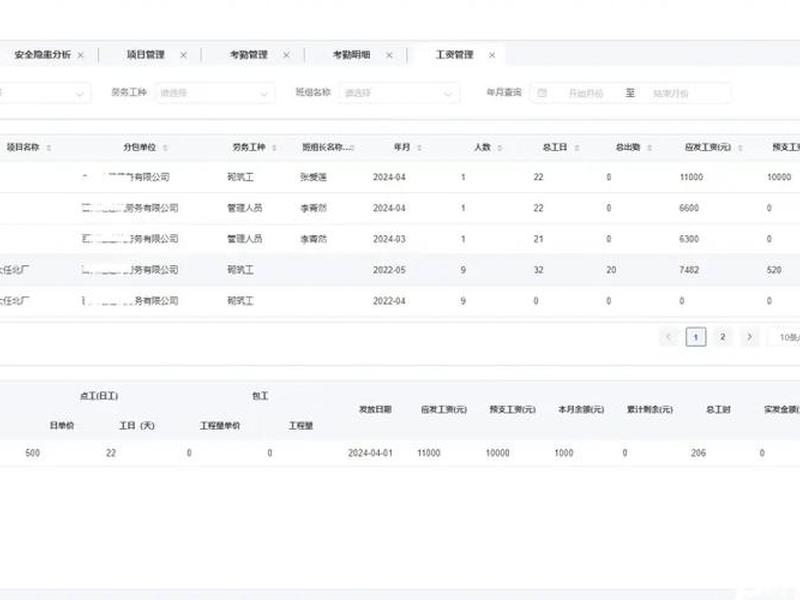
Task: Open the 劳务工种 filter dropdown
Action: pos(215,93)
